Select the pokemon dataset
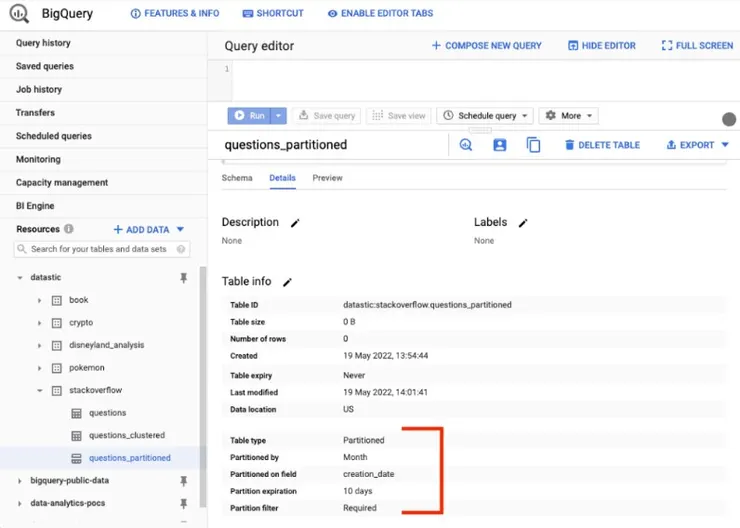This screenshot has width=740, height=528. pos(86,368)
